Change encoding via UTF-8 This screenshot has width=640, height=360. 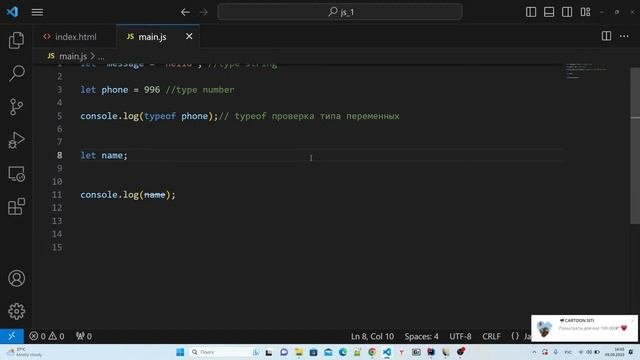tap(460, 336)
